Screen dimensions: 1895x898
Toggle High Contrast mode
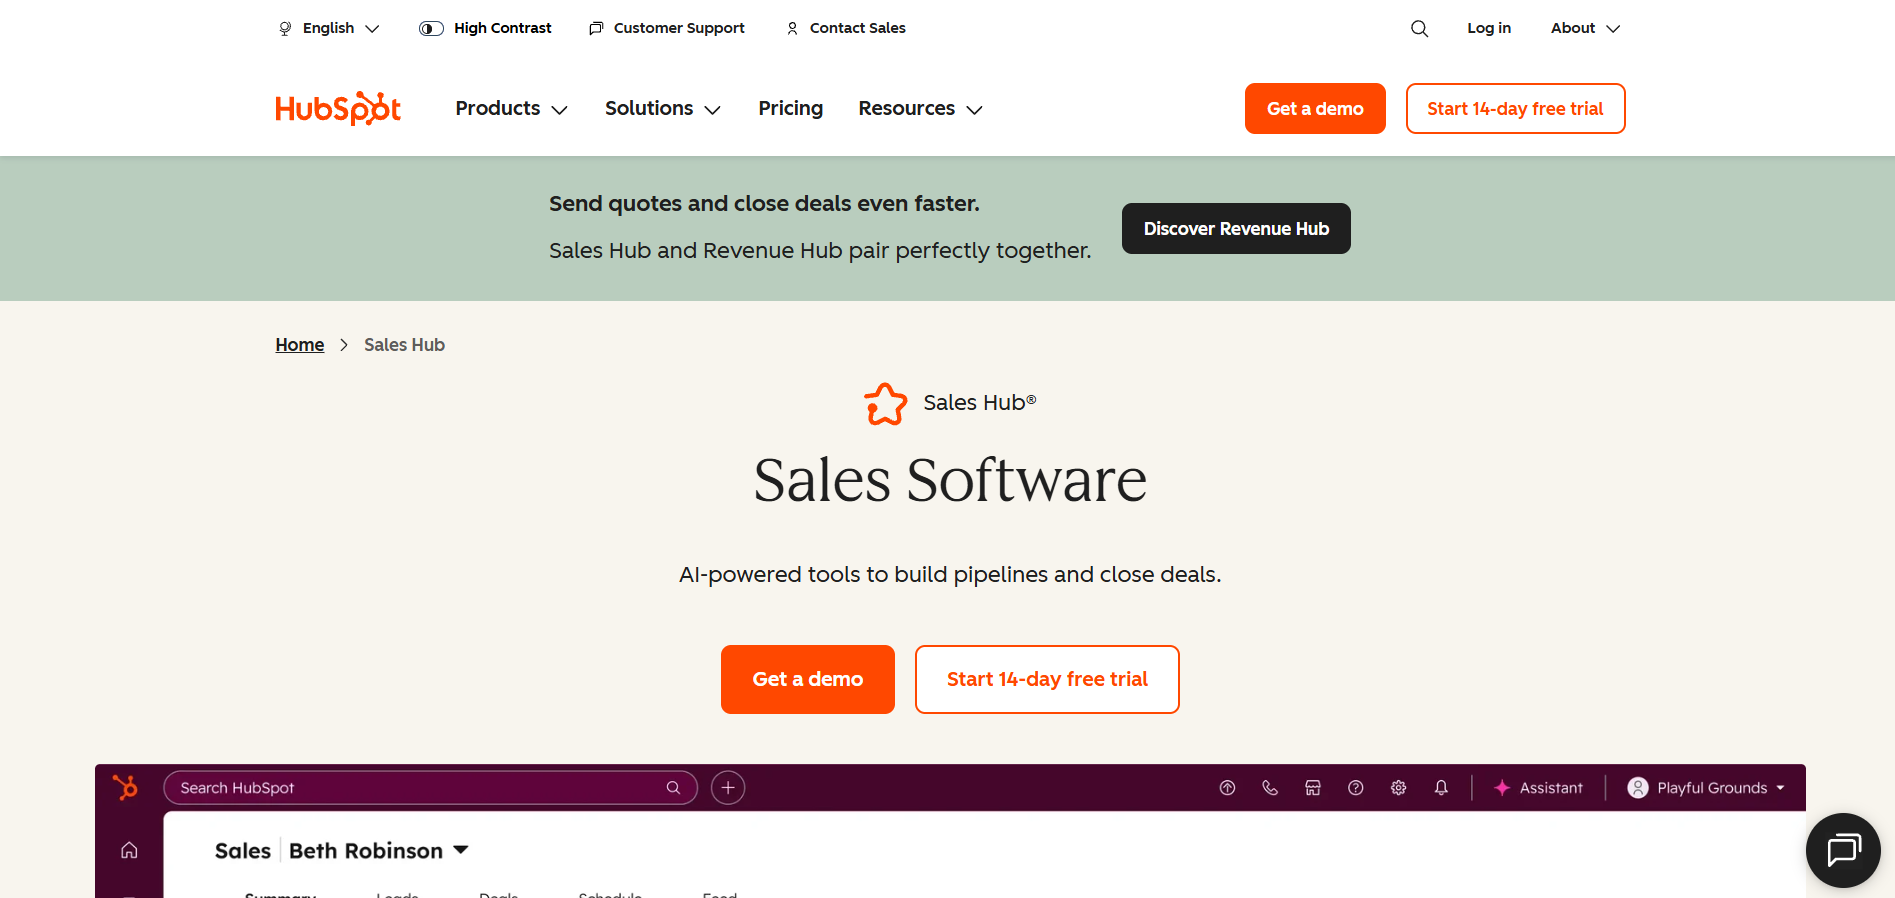(485, 28)
